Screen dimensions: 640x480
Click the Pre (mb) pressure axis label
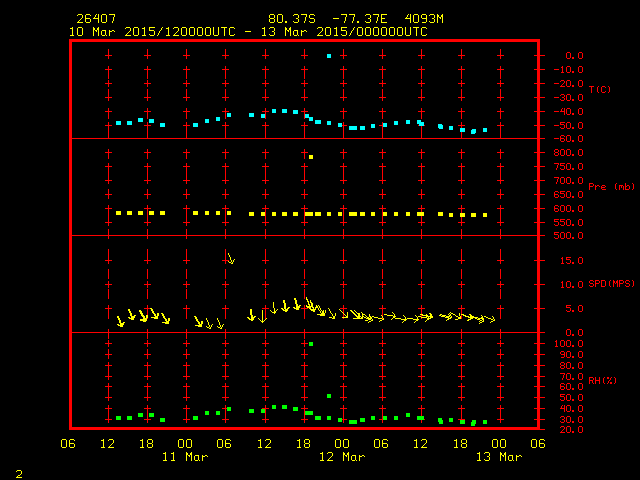(611, 187)
